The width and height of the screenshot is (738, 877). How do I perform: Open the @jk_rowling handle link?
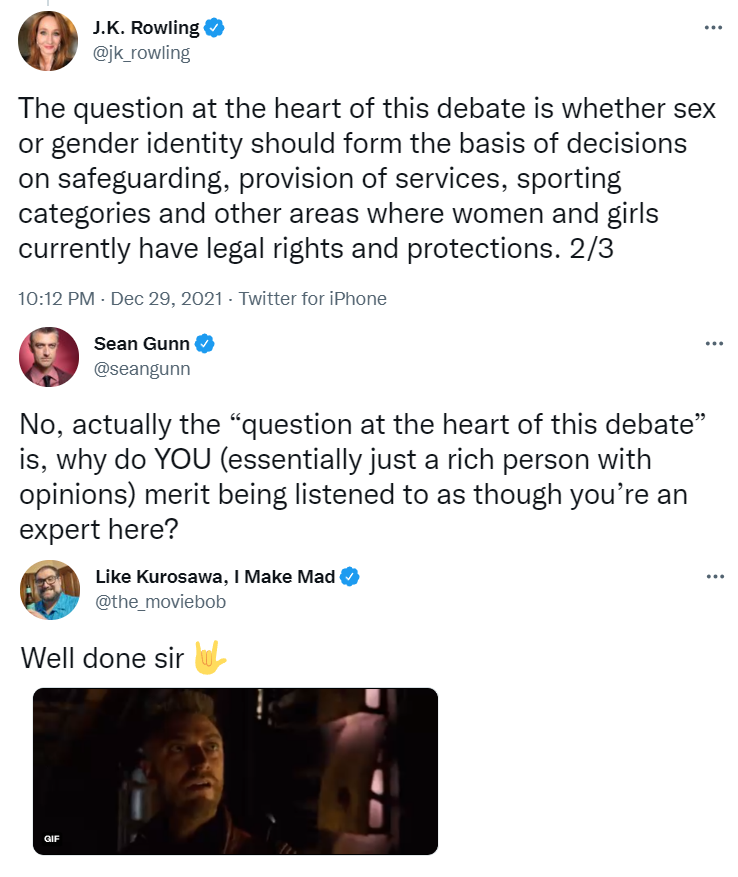141,53
